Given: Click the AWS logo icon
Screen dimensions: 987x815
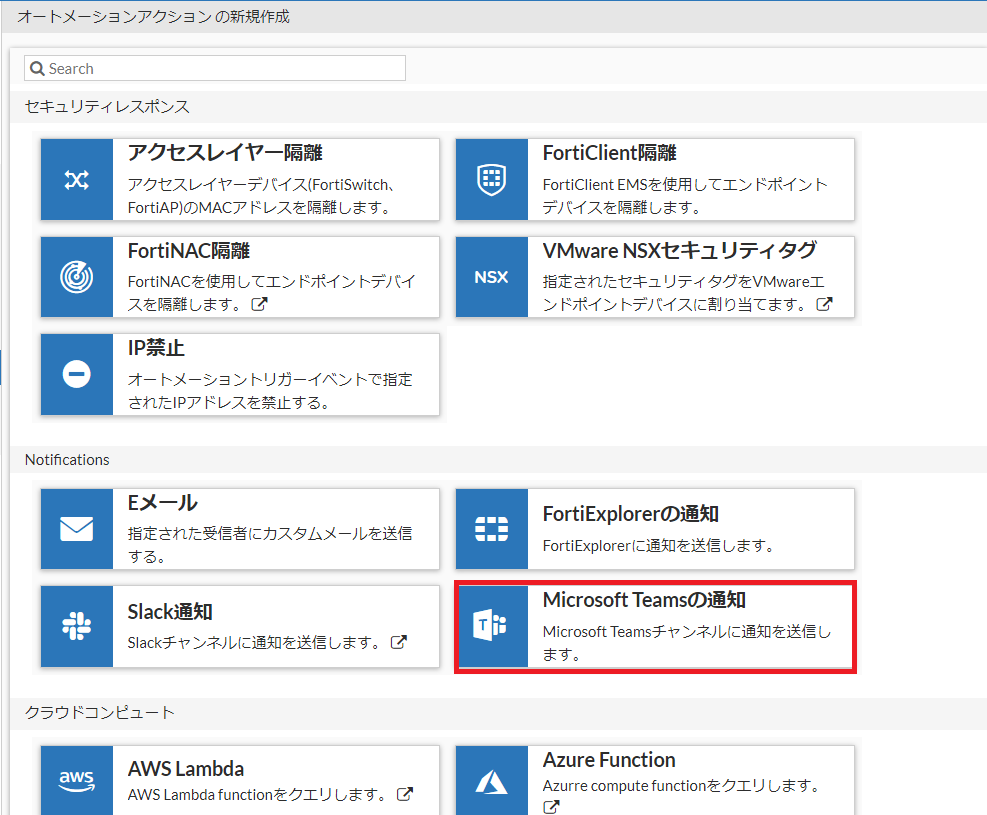Looking at the screenshot, I should coord(77,780).
